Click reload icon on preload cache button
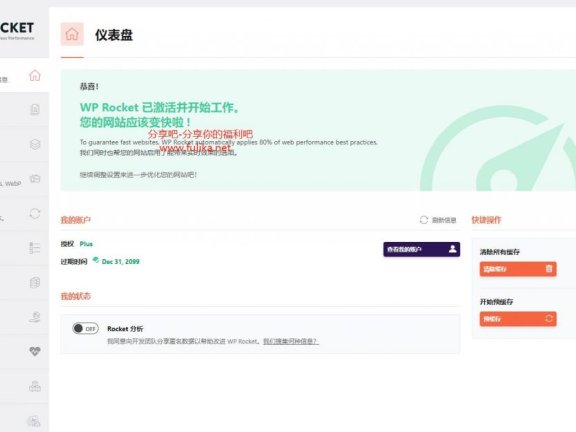Screen dimensions: 576x432 click(x=549, y=318)
